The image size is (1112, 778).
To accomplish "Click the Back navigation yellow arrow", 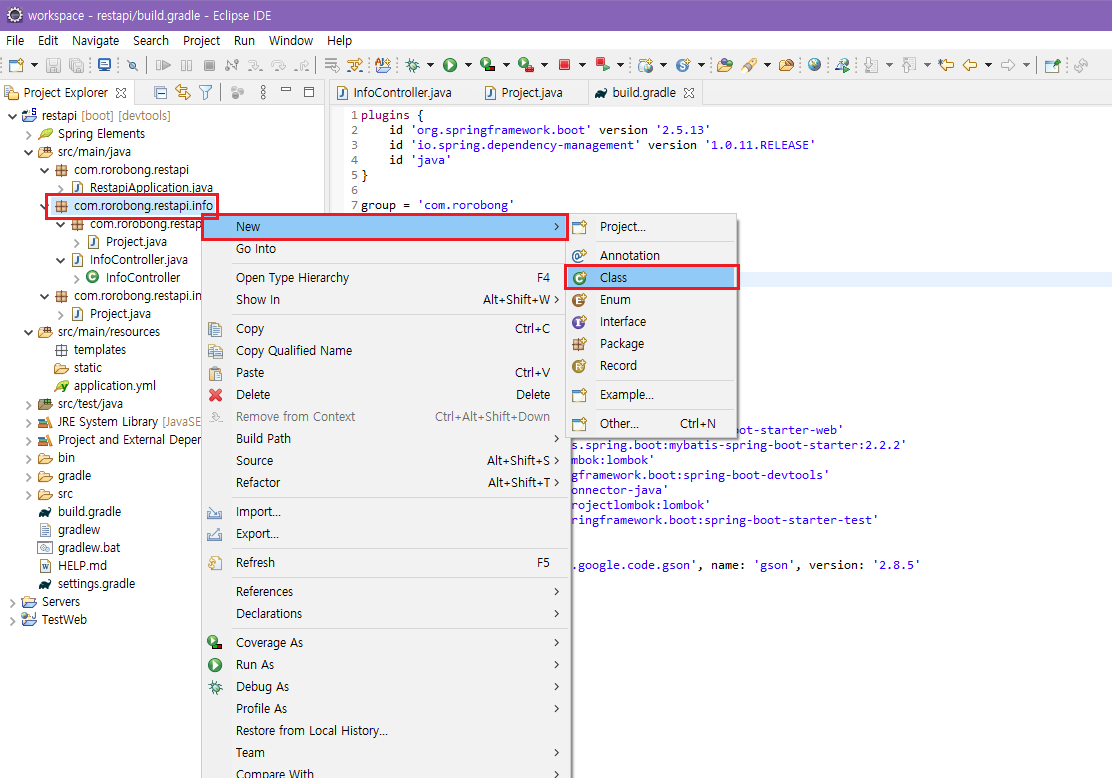I will tap(969, 65).
